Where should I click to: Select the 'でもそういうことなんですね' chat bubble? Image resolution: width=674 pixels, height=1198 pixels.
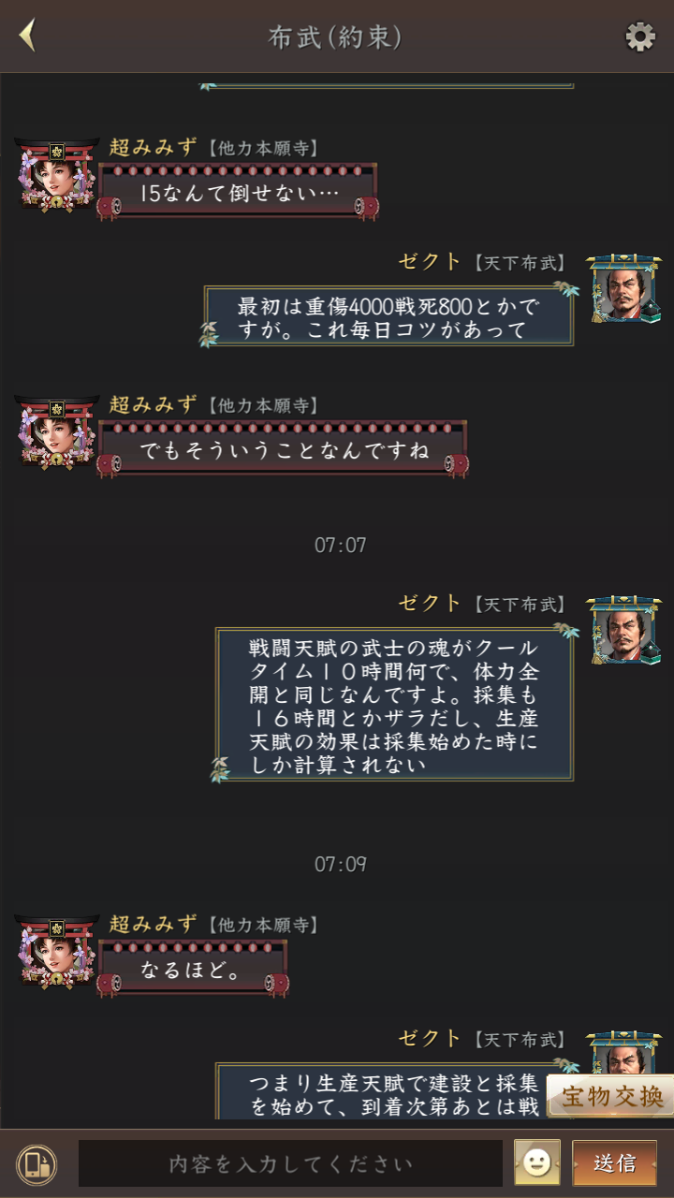[x=283, y=448]
